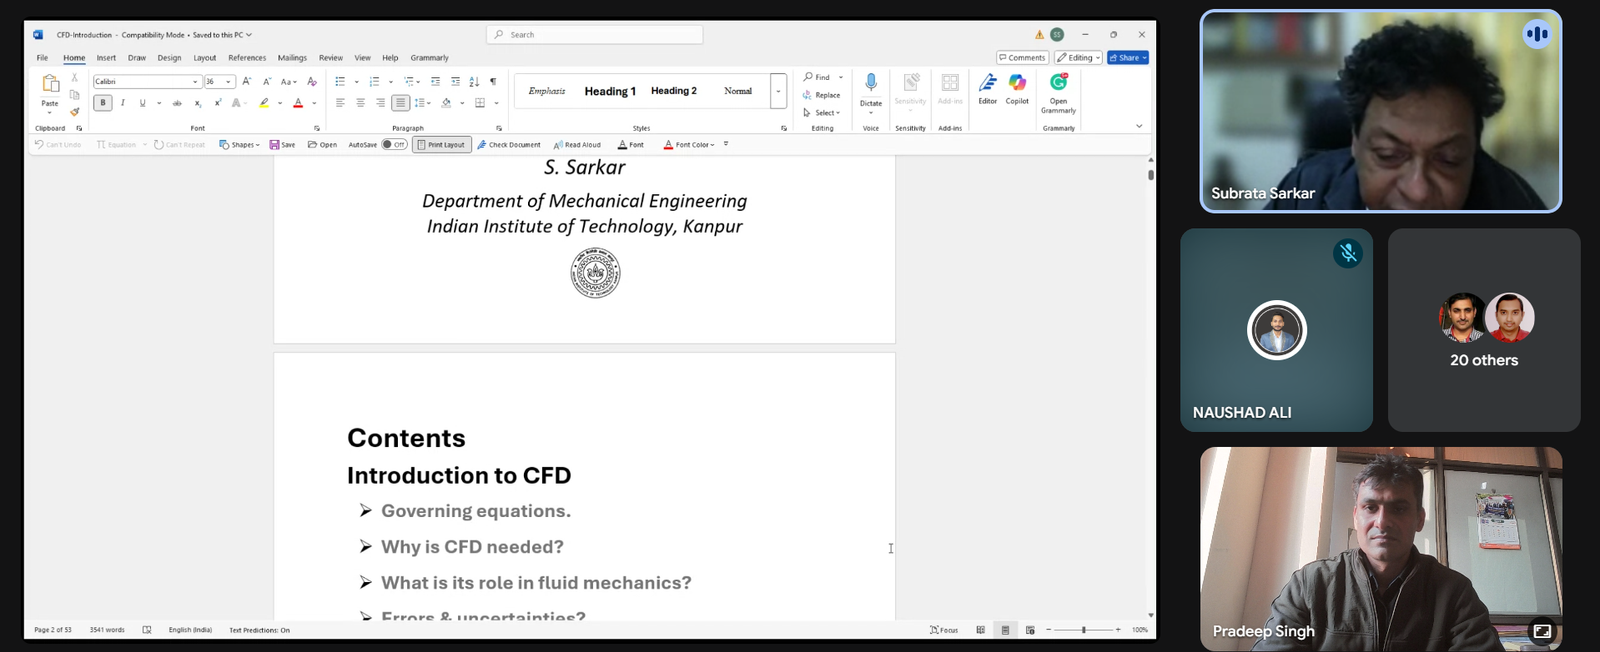Open the Editing mode dropdown
The width and height of the screenshot is (1600, 652).
click(1078, 58)
